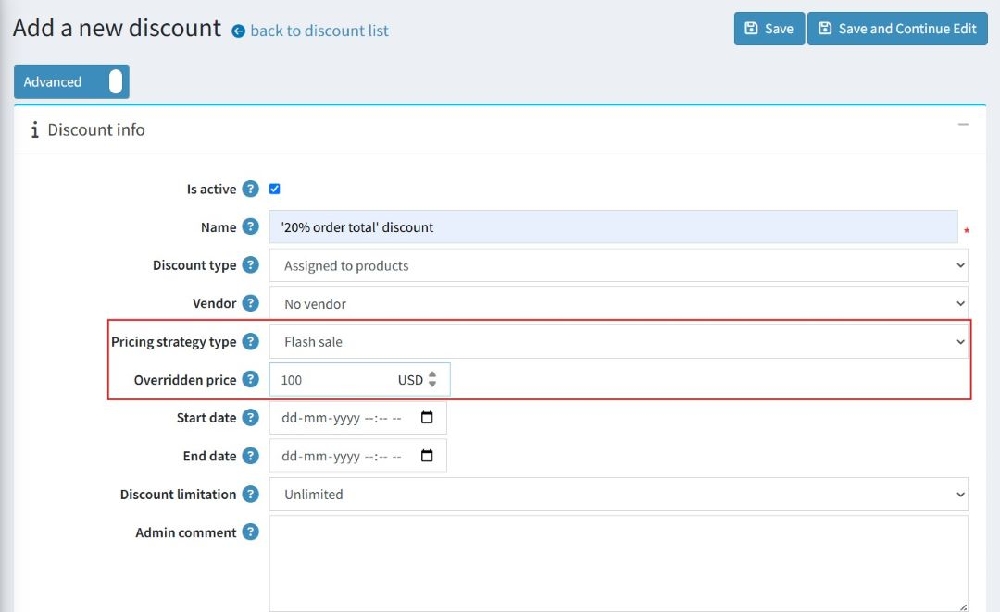Follow the back to discount list link
Viewport: 1000px width, 612px height.
[x=320, y=31]
